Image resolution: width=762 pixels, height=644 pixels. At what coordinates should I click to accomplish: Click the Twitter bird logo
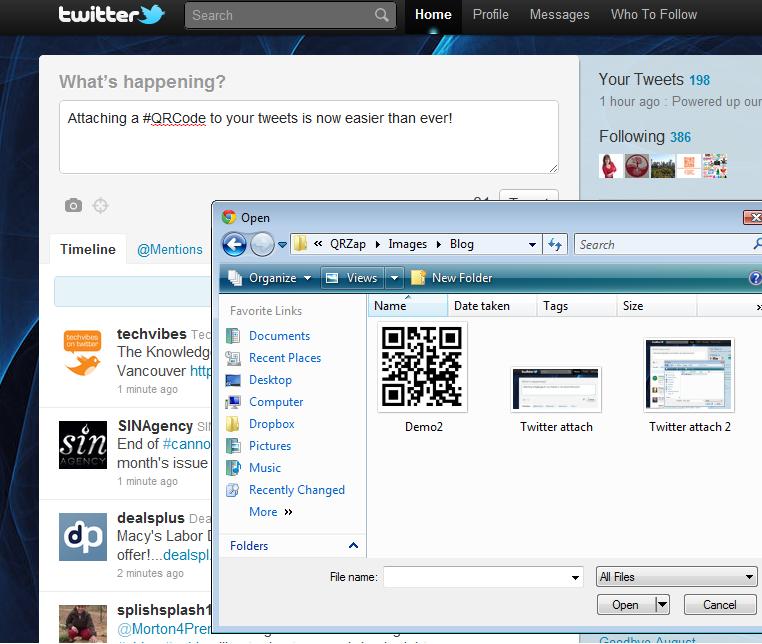click(151, 14)
